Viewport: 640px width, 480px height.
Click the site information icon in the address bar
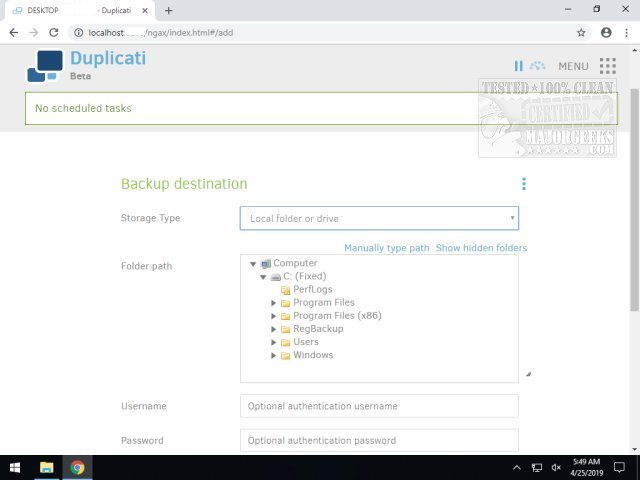click(x=78, y=33)
